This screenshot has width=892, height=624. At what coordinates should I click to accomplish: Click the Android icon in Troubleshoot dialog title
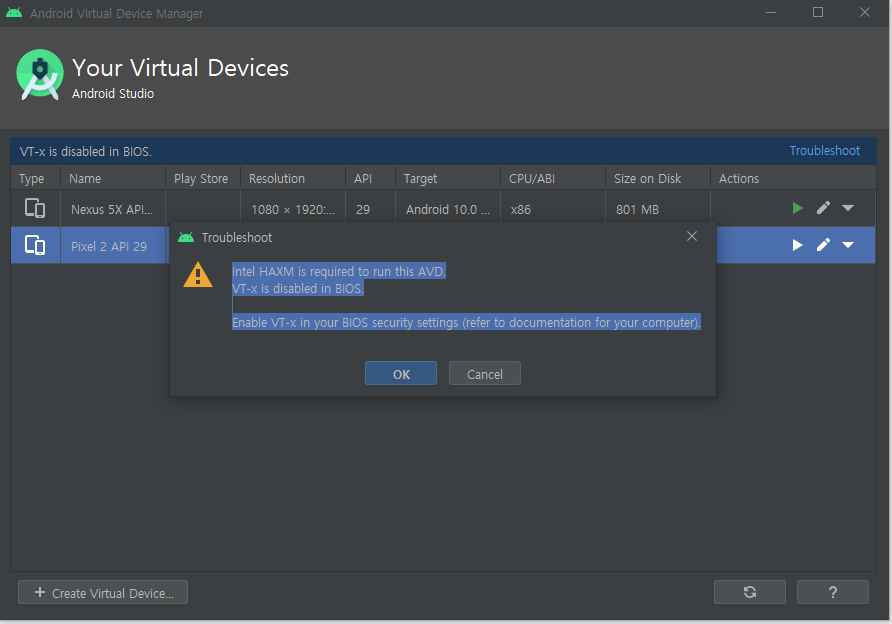pyautogui.click(x=186, y=237)
